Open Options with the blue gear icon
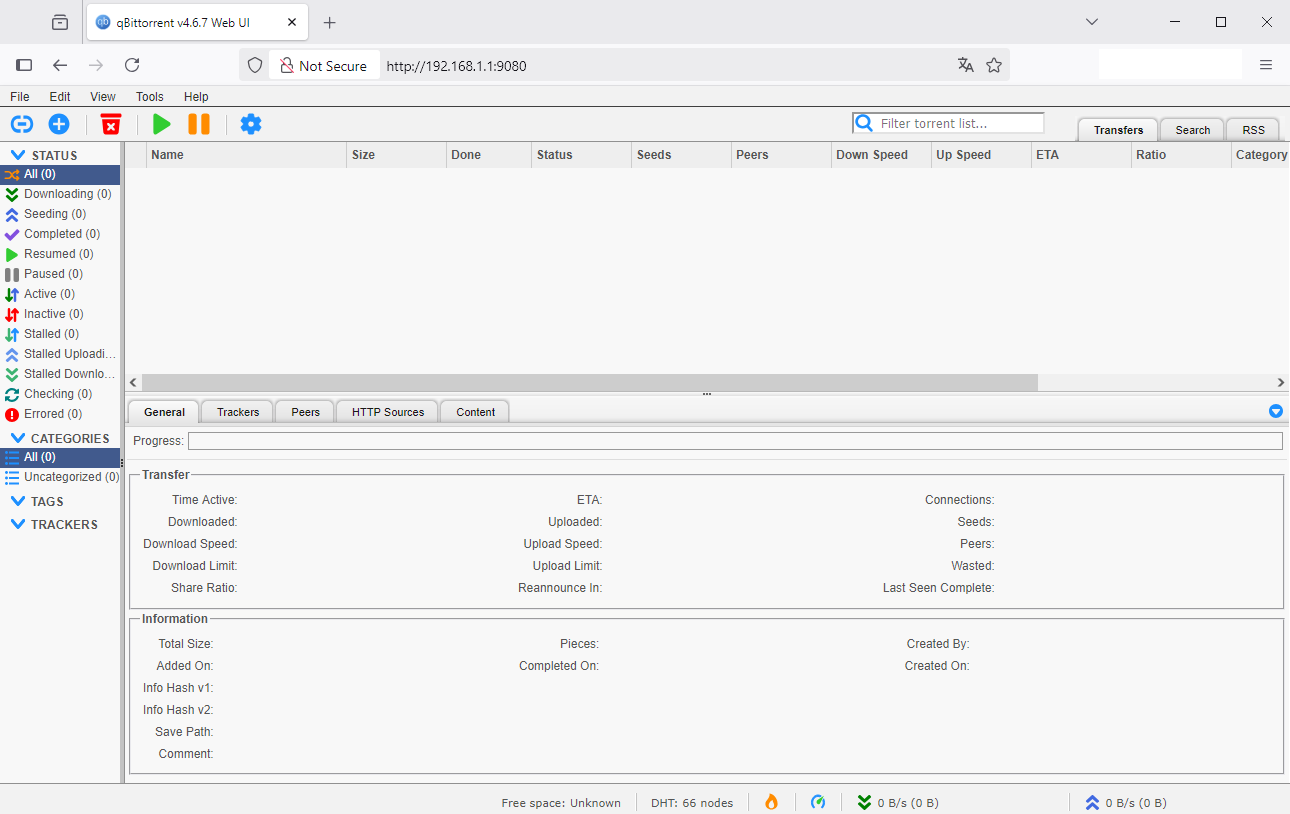 pyautogui.click(x=251, y=124)
